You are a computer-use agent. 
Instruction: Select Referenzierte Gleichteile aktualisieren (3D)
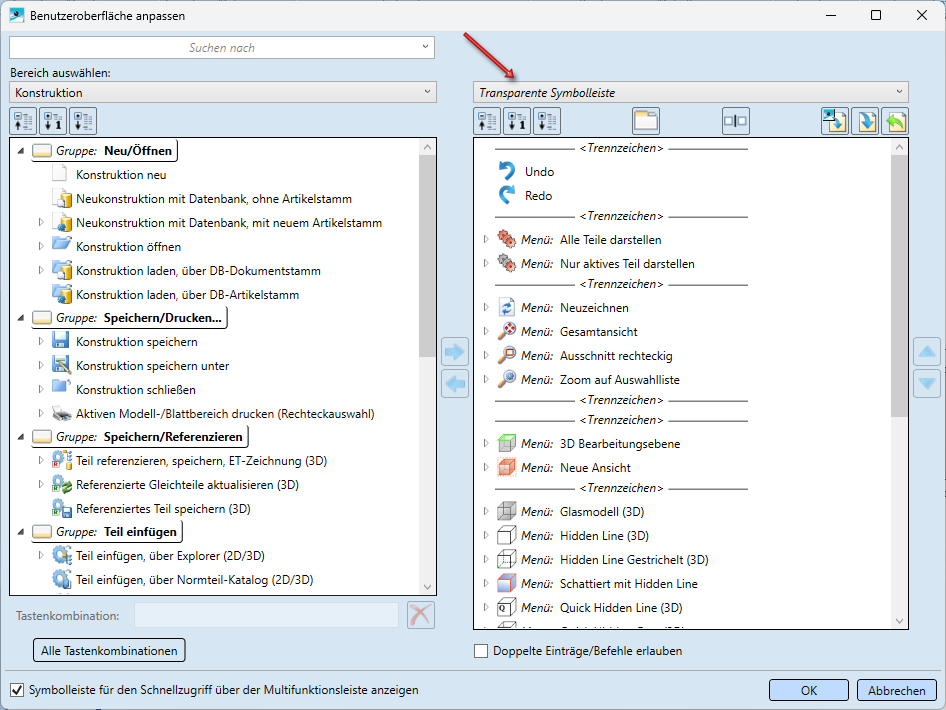coord(188,484)
